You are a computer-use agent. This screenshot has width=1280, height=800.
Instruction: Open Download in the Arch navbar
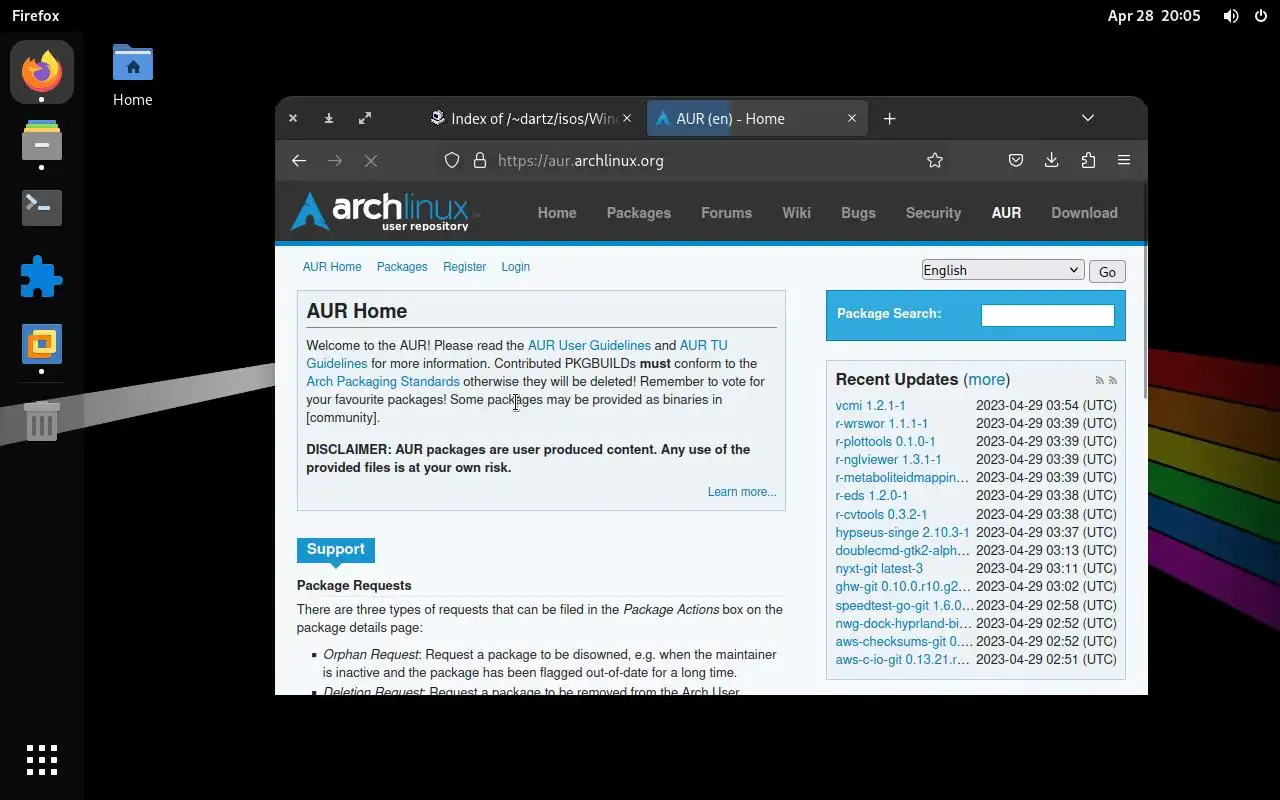1084,213
